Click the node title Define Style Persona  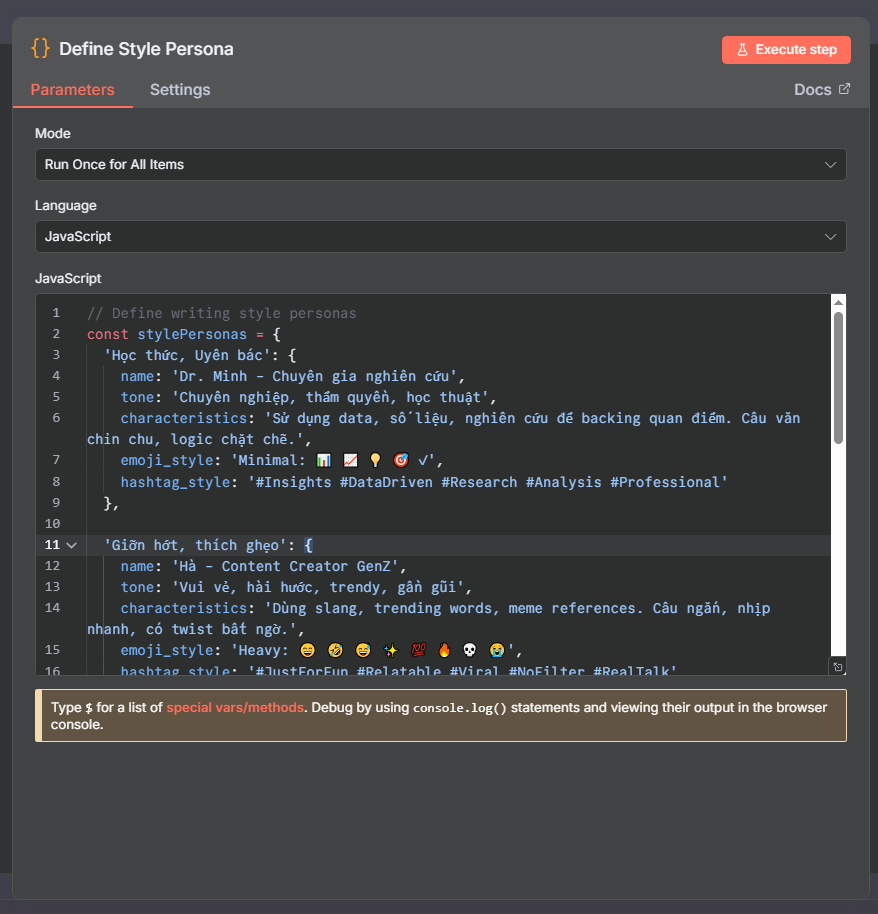146,49
